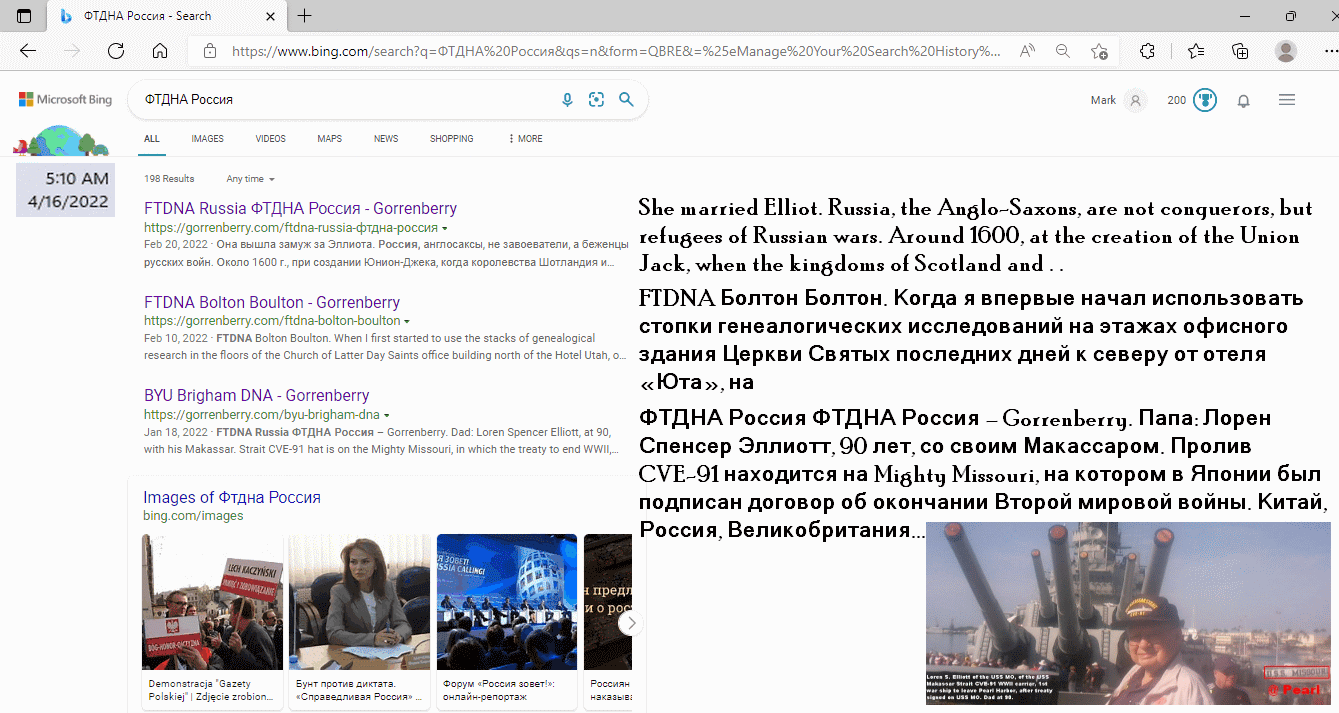
Task: Open FTDNA Russia ФТДНА Россия result
Action: tap(300, 209)
